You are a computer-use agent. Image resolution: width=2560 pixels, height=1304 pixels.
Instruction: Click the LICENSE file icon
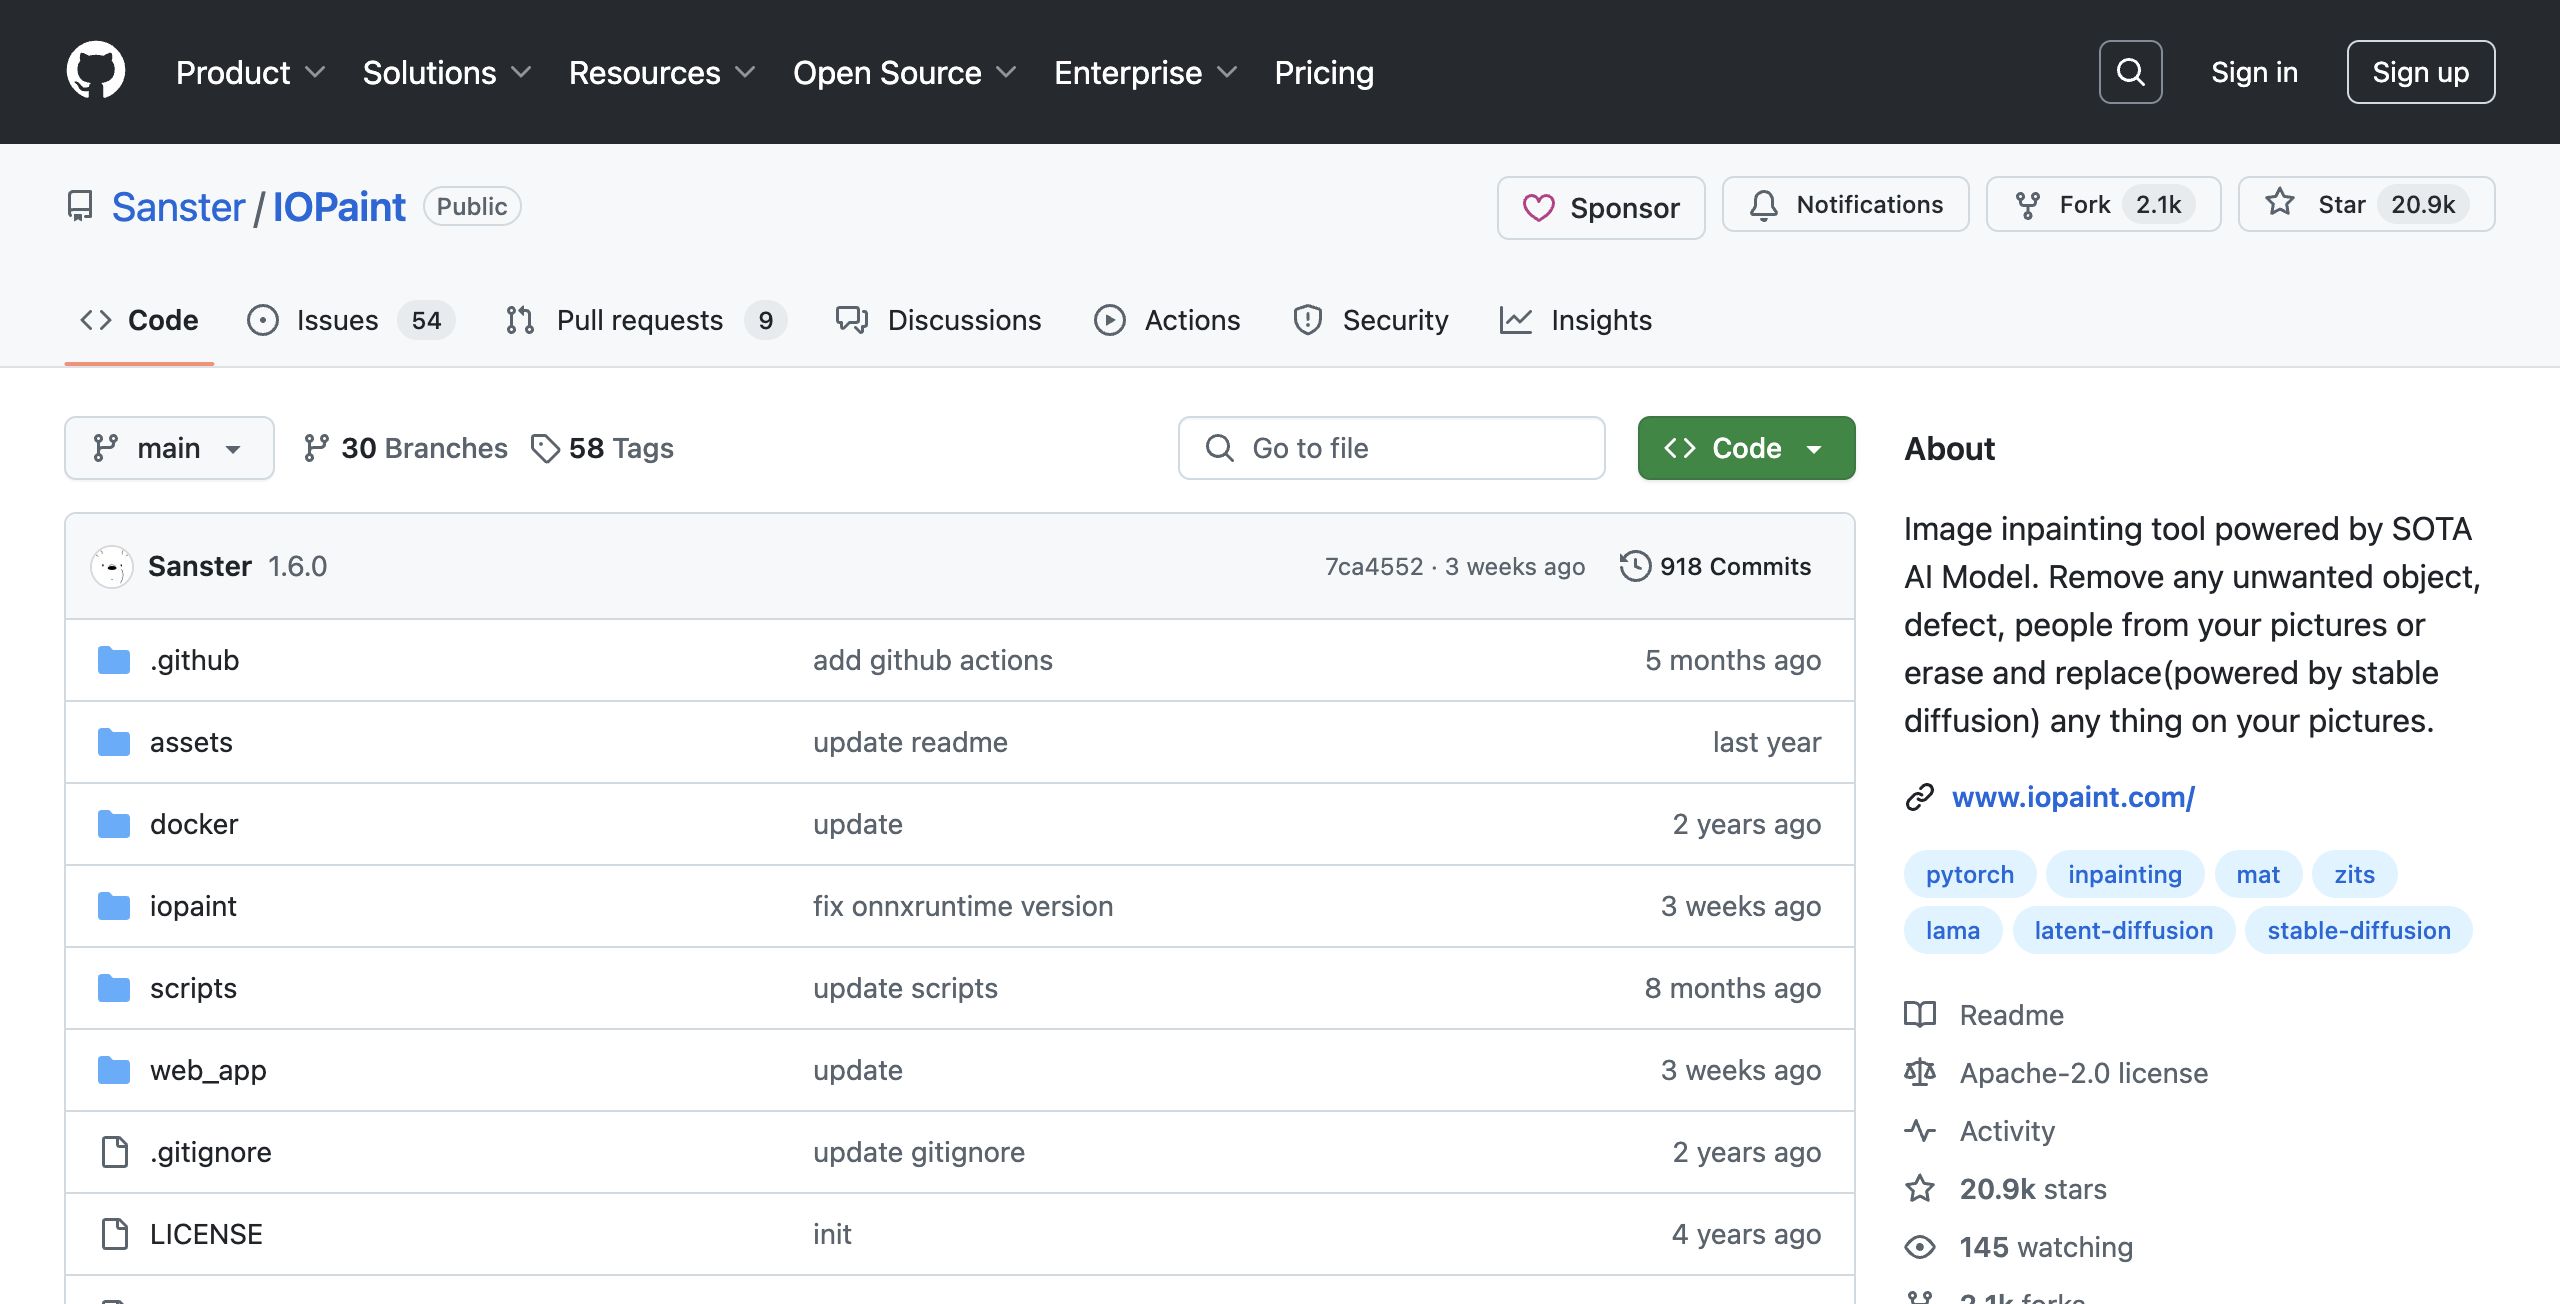pyautogui.click(x=115, y=1234)
